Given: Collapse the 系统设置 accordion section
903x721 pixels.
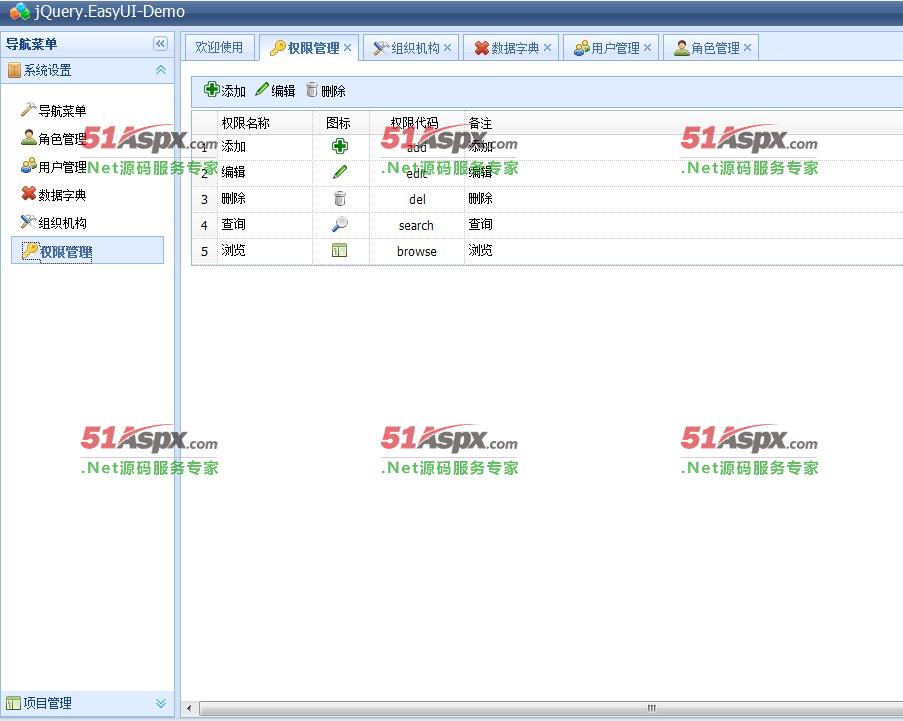Looking at the screenshot, I should click(x=161, y=70).
